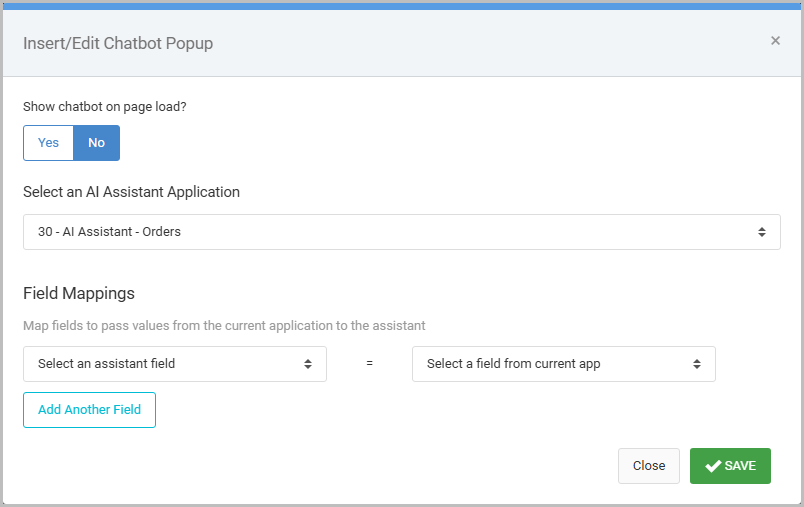Open 'Select a field from current app' dropdown
The width and height of the screenshot is (804, 507).
tap(562, 364)
